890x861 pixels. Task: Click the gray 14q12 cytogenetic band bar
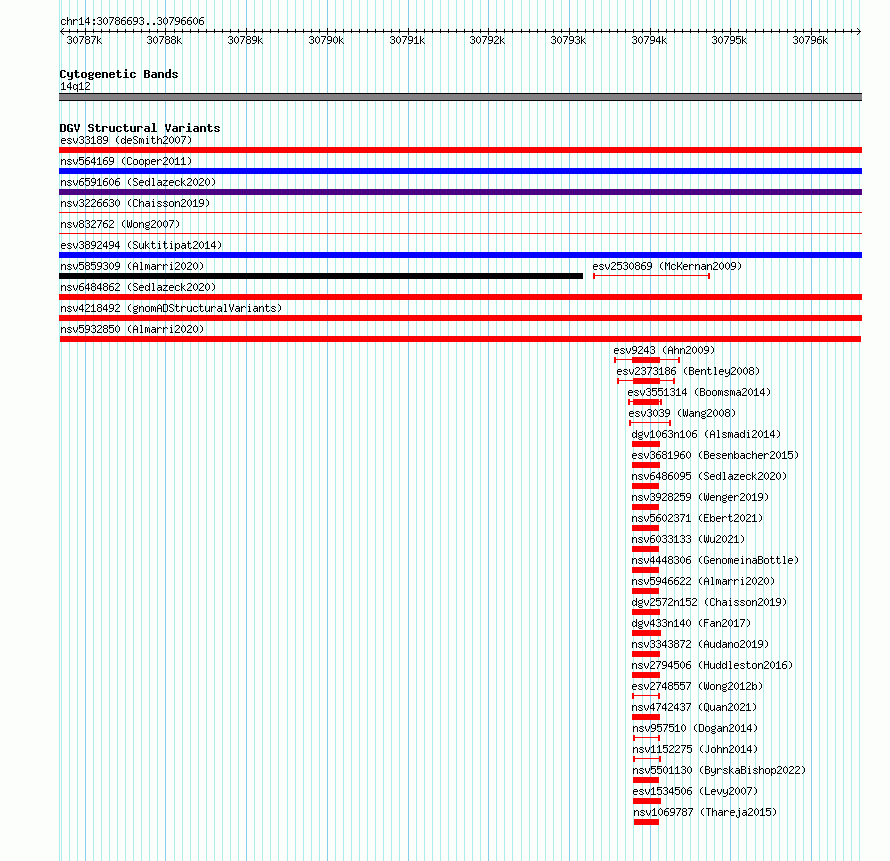click(460, 97)
